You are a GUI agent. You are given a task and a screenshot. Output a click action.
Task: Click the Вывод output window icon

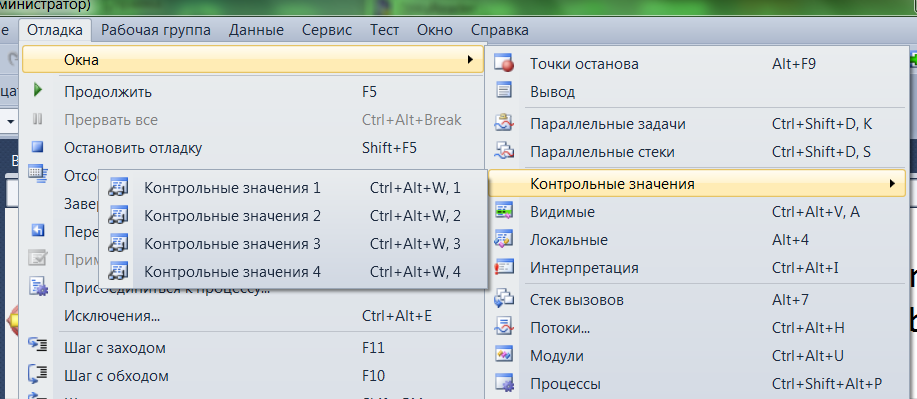point(504,91)
